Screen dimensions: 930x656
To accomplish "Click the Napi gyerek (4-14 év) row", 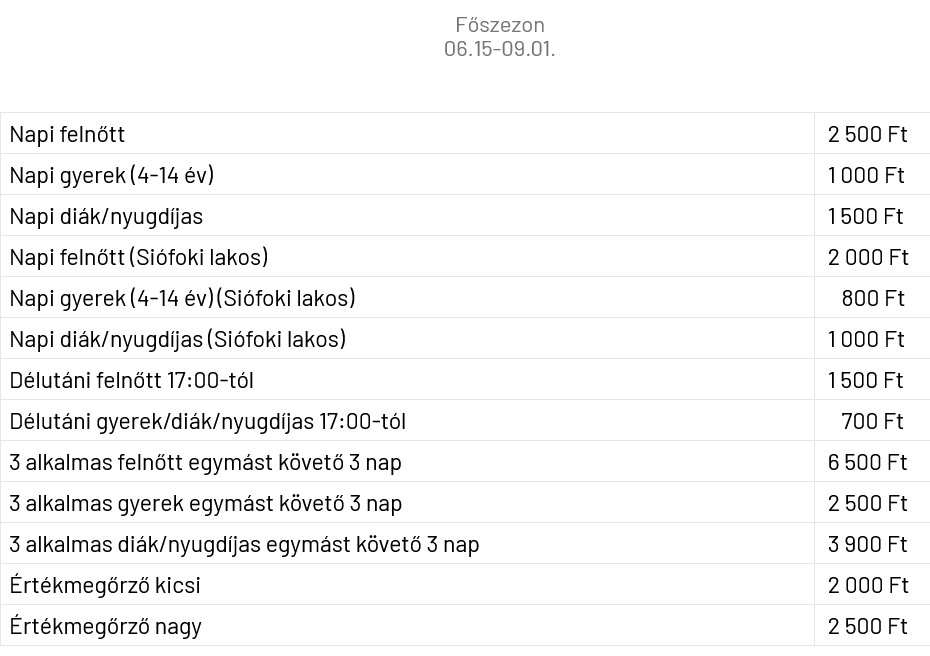I will pos(465,175).
